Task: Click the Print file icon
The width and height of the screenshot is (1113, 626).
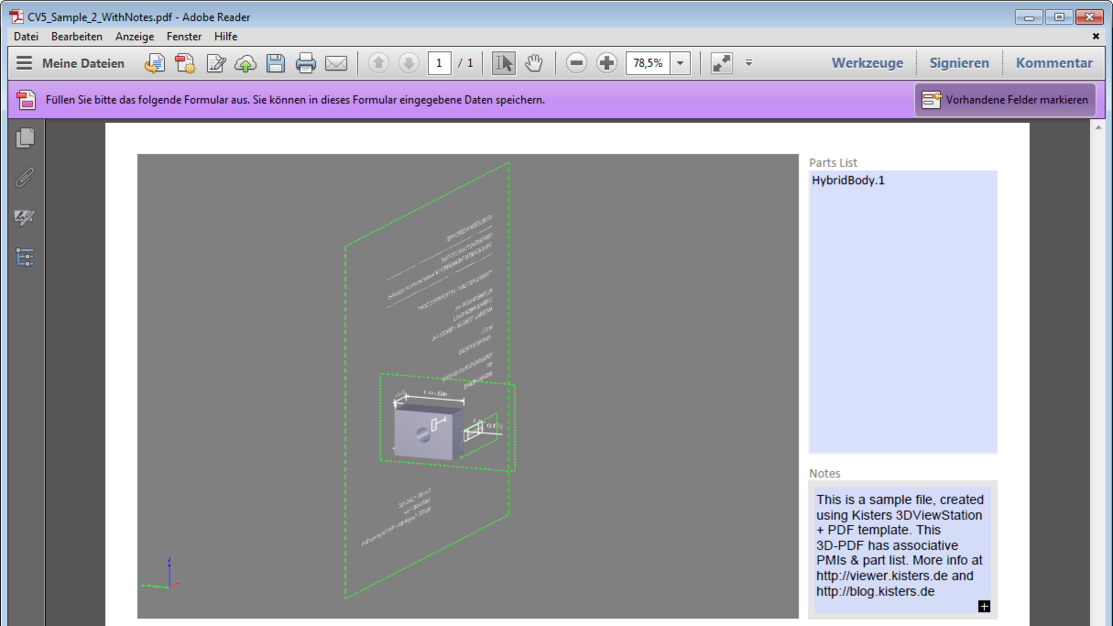Action: click(306, 63)
